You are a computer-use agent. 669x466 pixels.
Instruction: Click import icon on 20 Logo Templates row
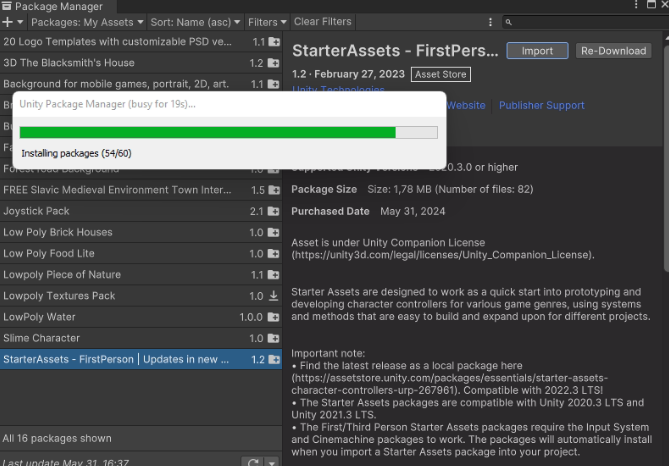[x=273, y=42]
